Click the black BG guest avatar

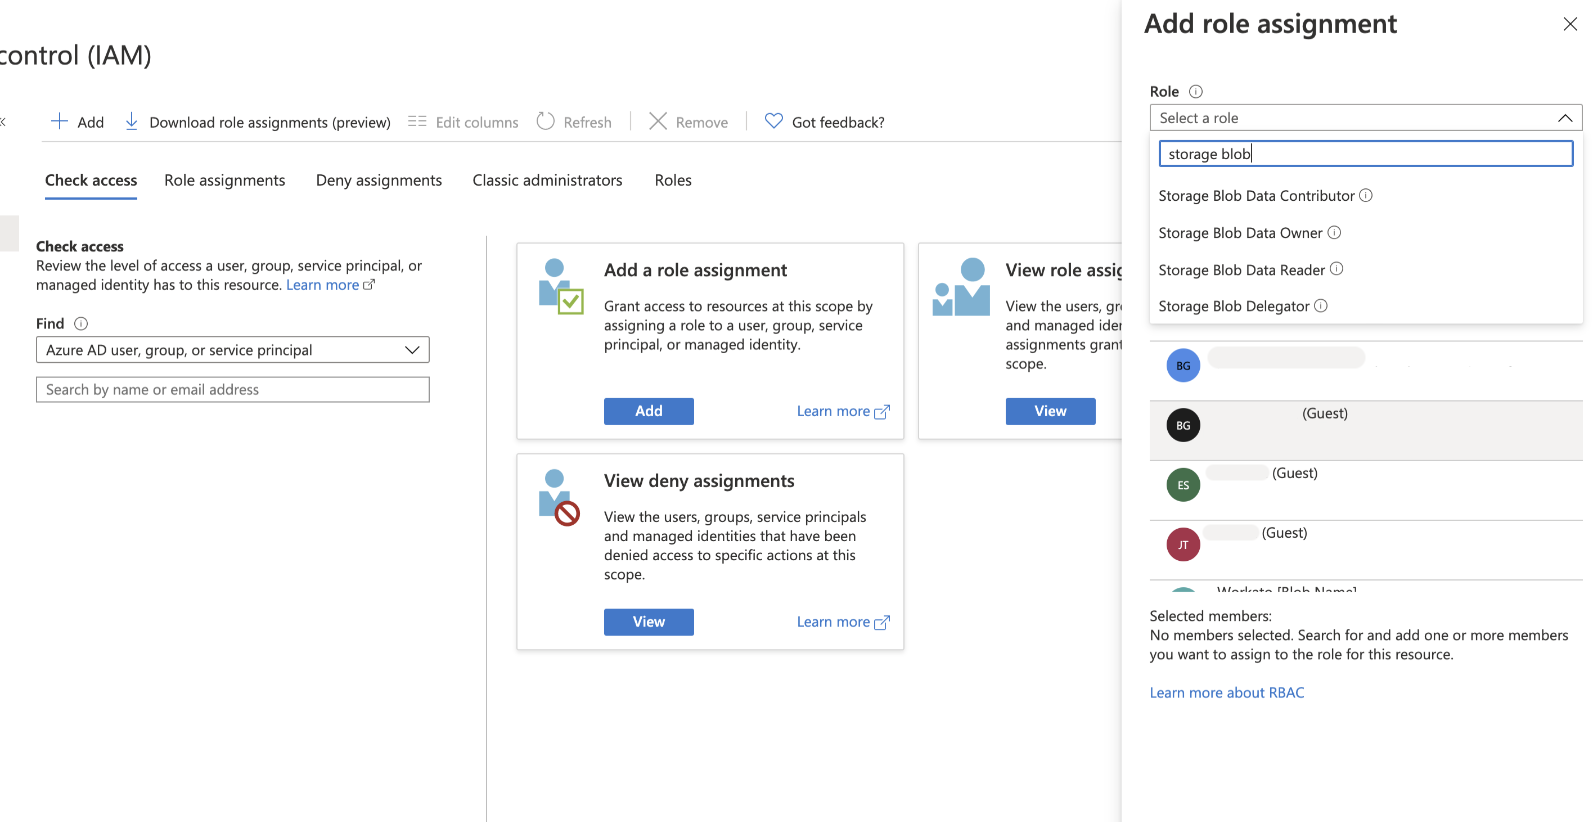pyautogui.click(x=1183, y=425)
